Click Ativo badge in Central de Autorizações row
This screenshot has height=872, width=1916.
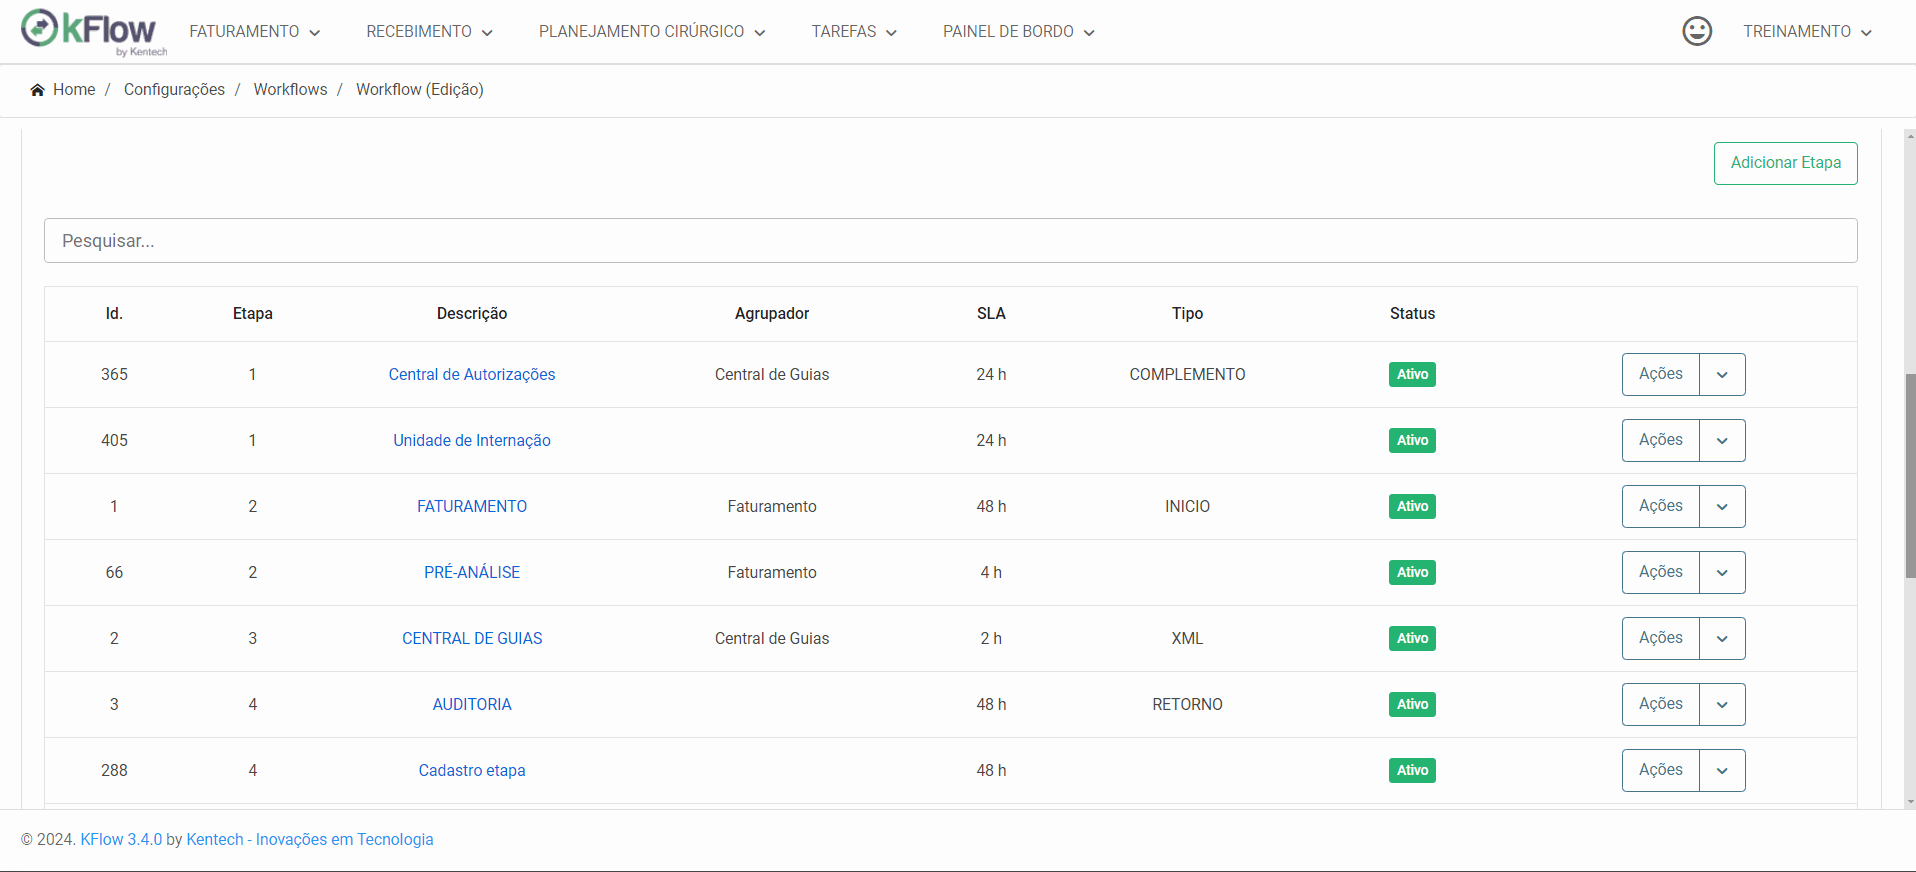coord(1412,375)
